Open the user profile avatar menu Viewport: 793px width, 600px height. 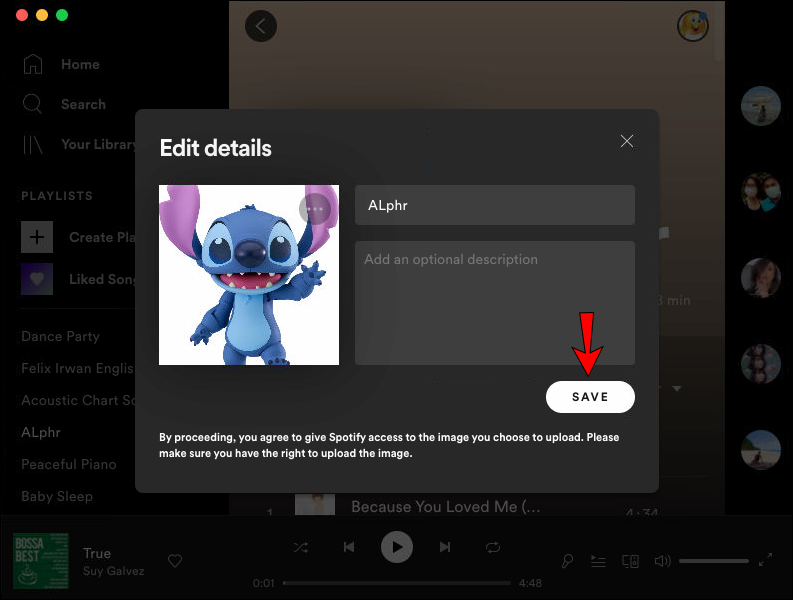(x=693, y=26)
